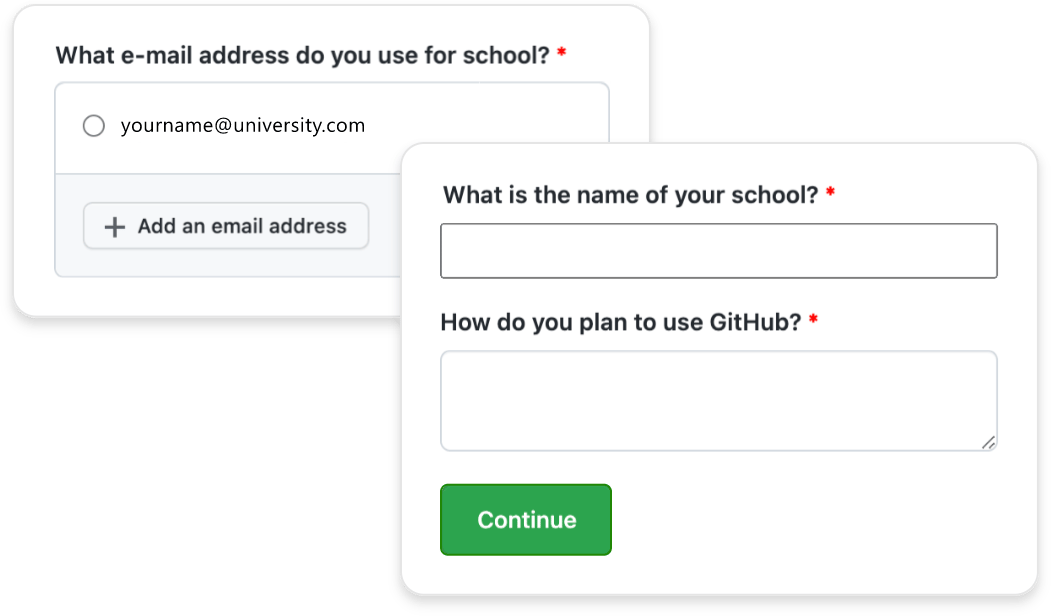Focus the school name input field
The height and width of the screenshot is (616, 1052).
718,251
